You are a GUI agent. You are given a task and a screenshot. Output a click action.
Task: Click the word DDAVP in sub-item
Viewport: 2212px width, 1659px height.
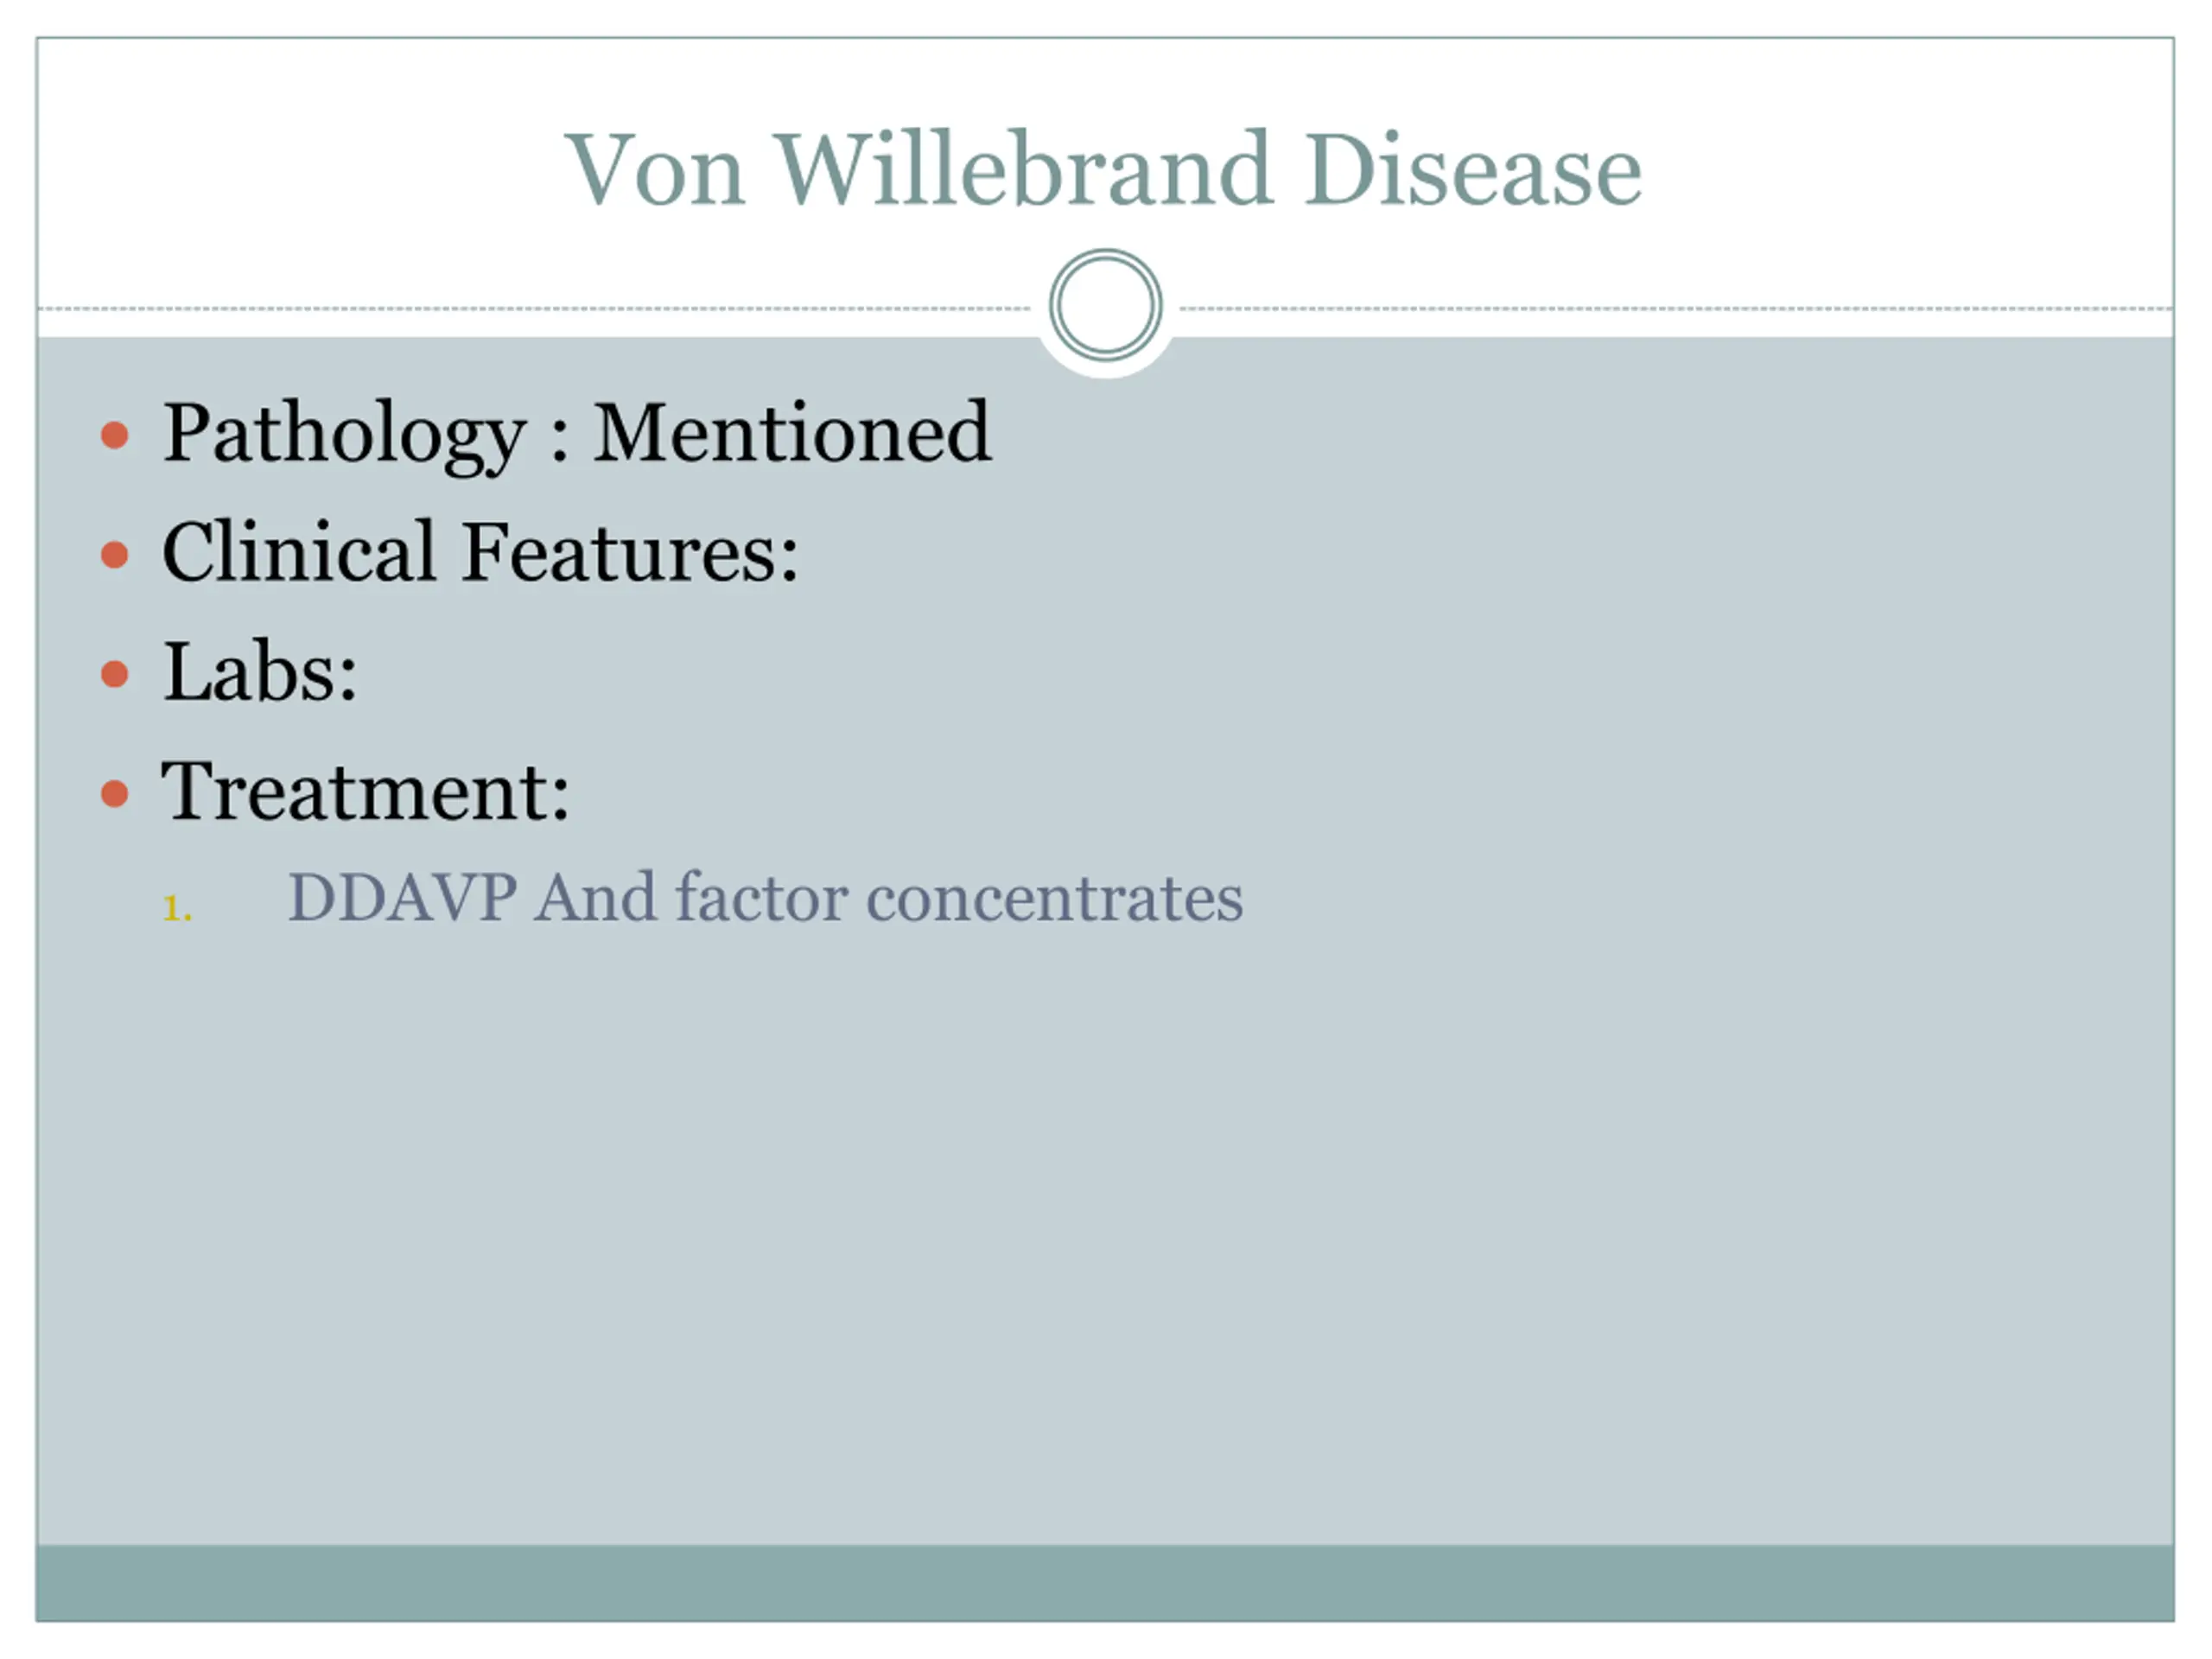tap(402, 897)
